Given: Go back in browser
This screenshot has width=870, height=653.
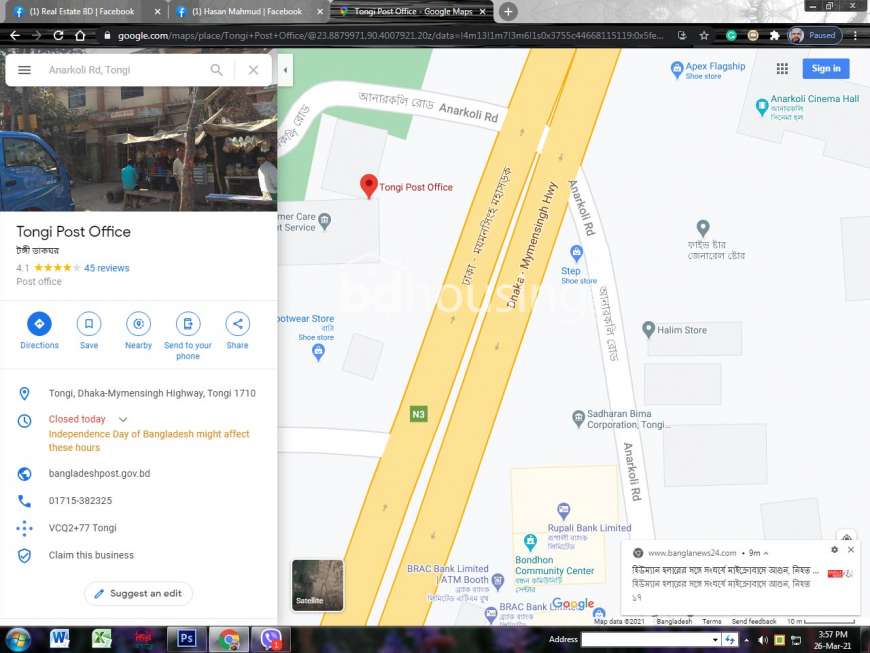Looking at the screenshot, I should pos(15,36).
